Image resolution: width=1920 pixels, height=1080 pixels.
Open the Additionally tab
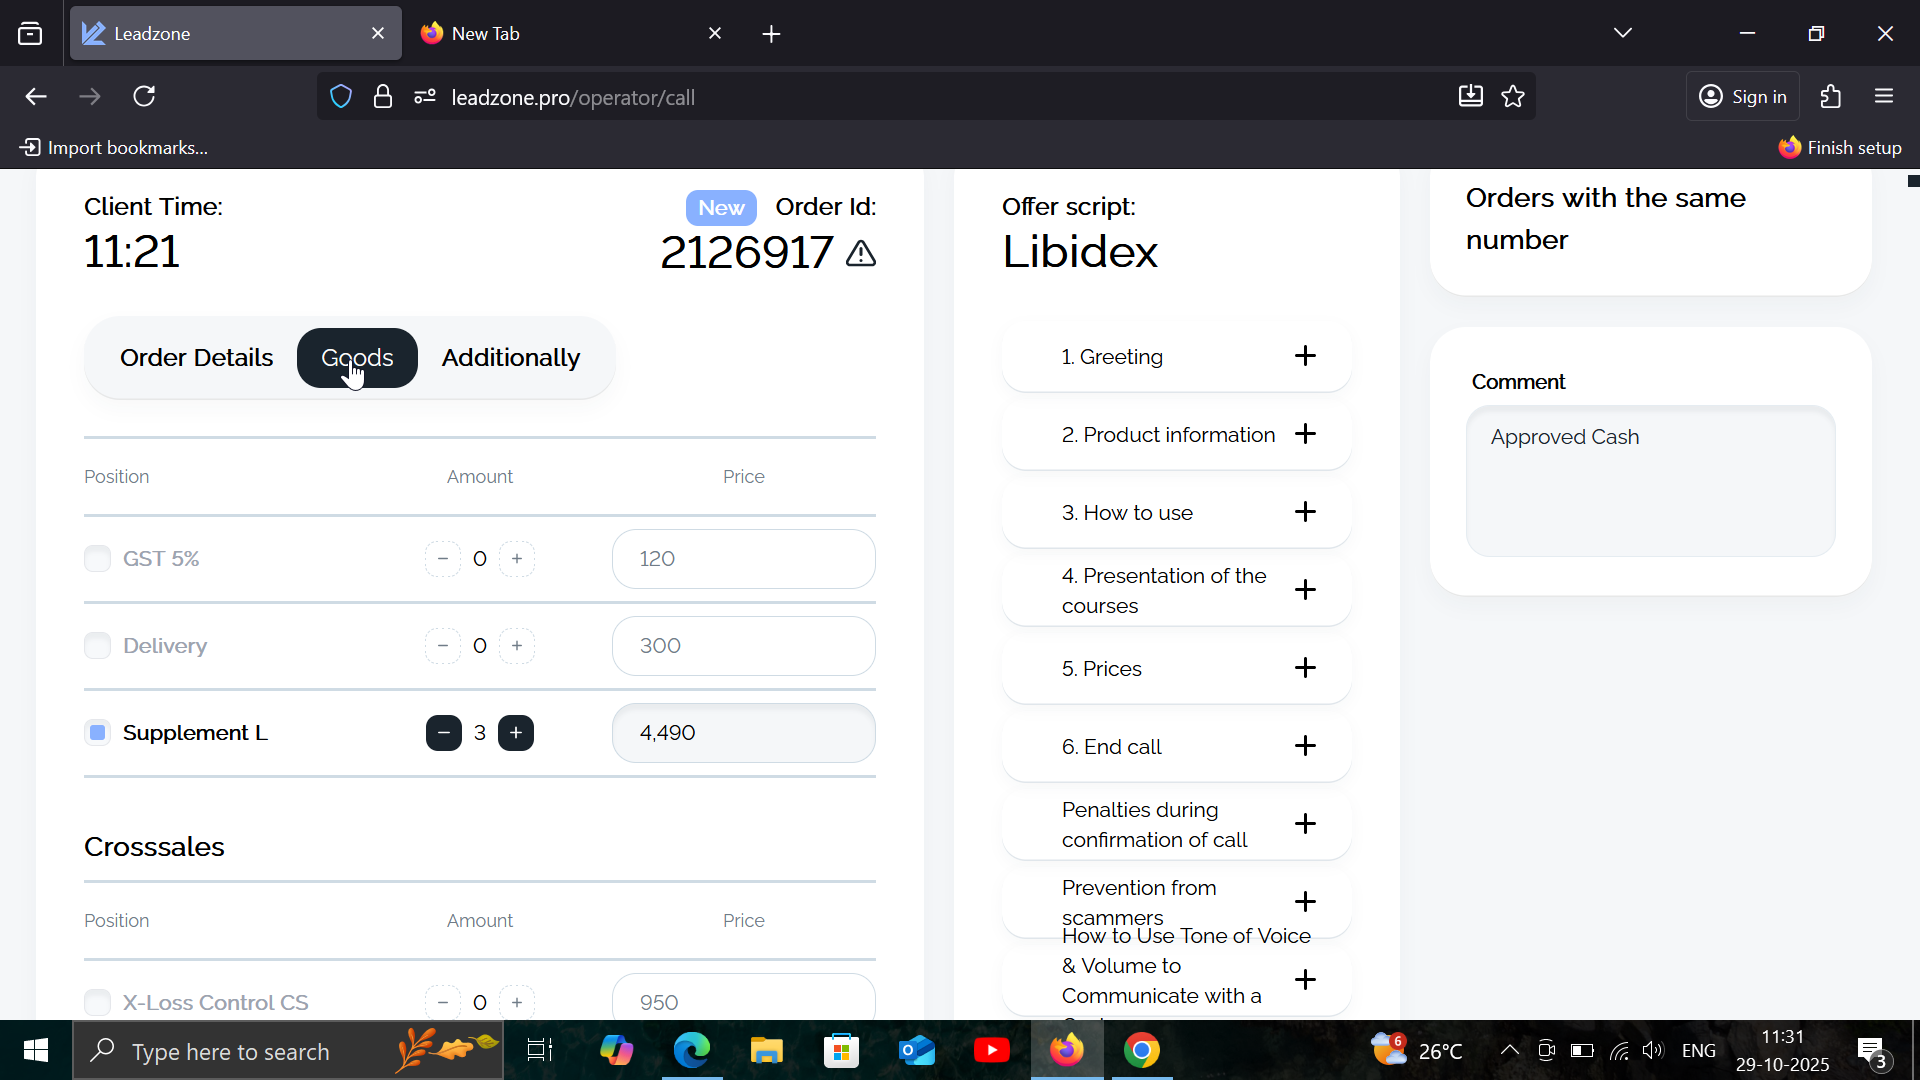pyautogui.click(x=510, y=358)
